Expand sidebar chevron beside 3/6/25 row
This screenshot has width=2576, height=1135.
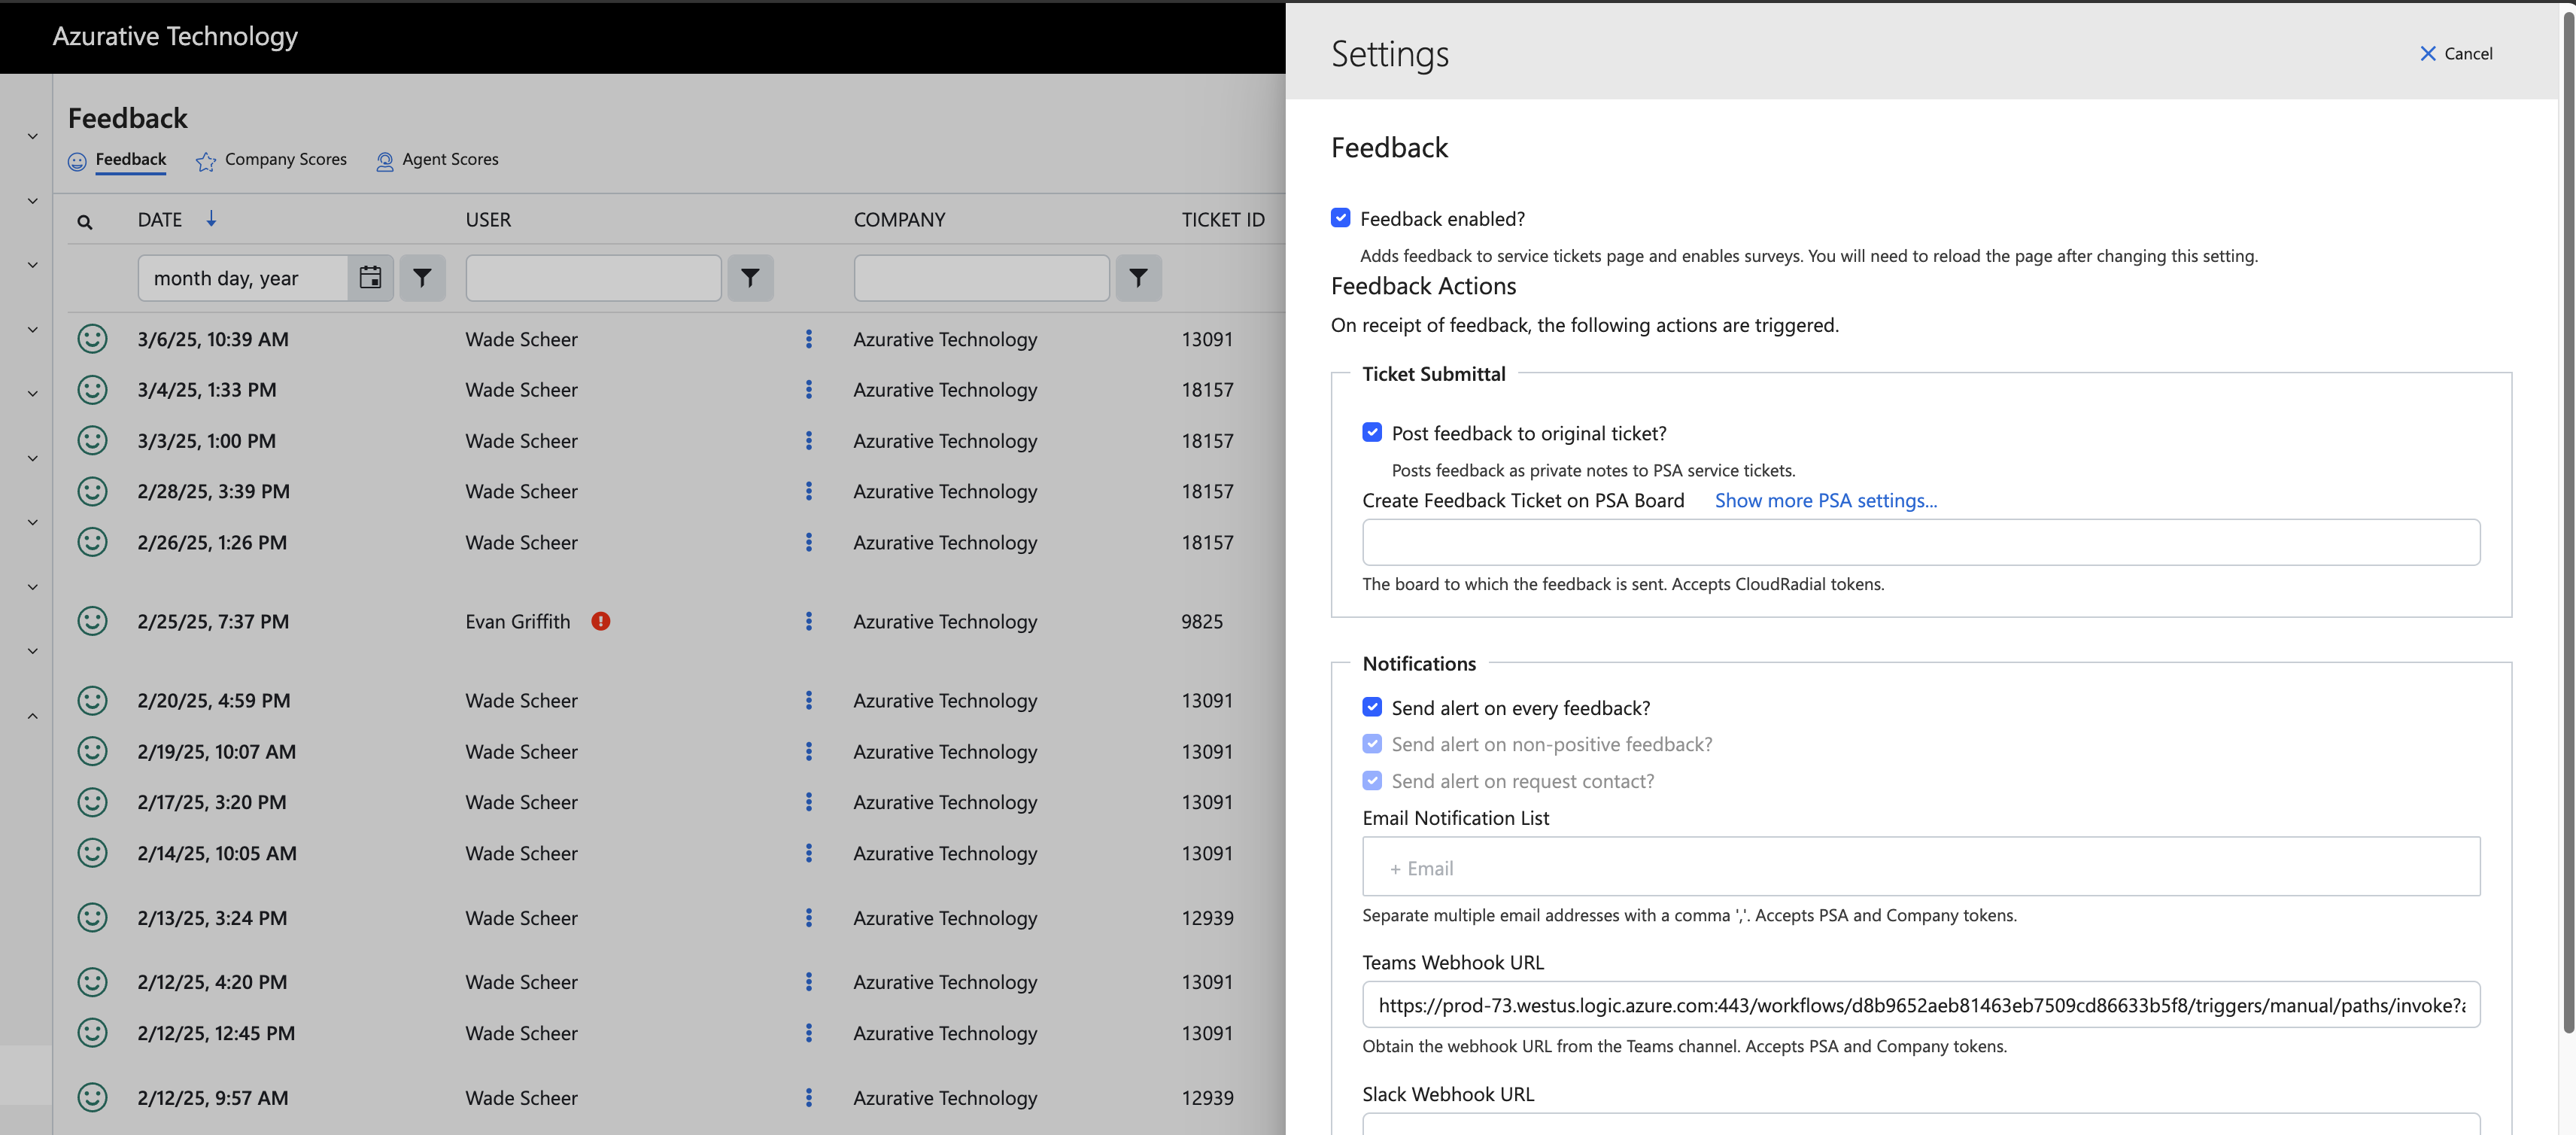(x=32, y=330)
